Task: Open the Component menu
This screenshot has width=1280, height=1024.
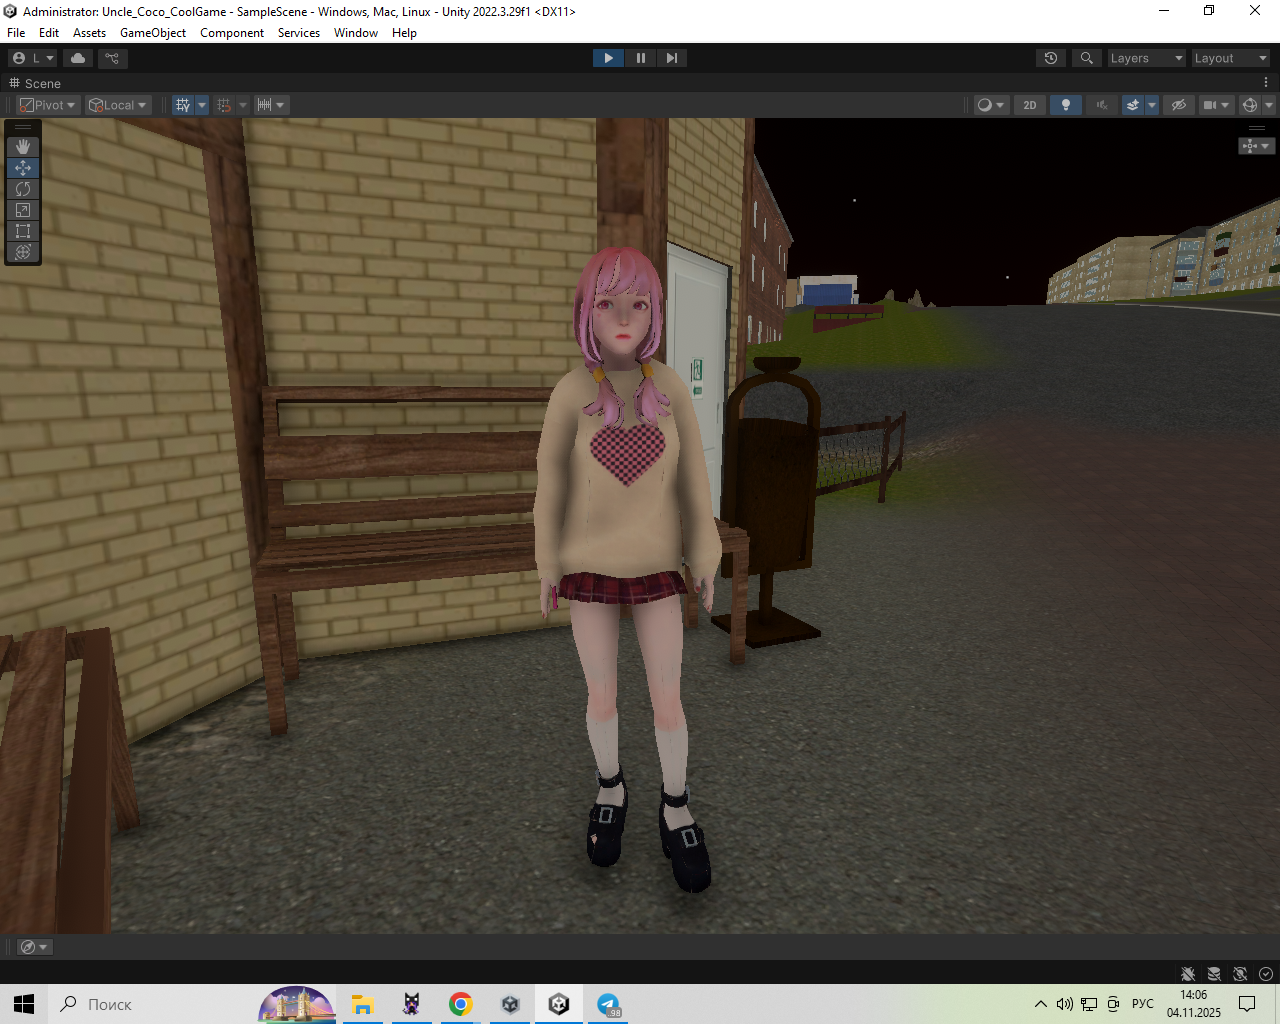Action: pyautogui.click(x=232, y=33)
